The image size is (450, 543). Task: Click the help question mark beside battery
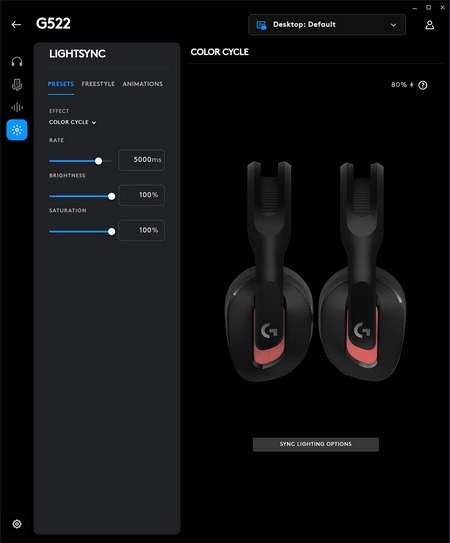click(423, 85)
